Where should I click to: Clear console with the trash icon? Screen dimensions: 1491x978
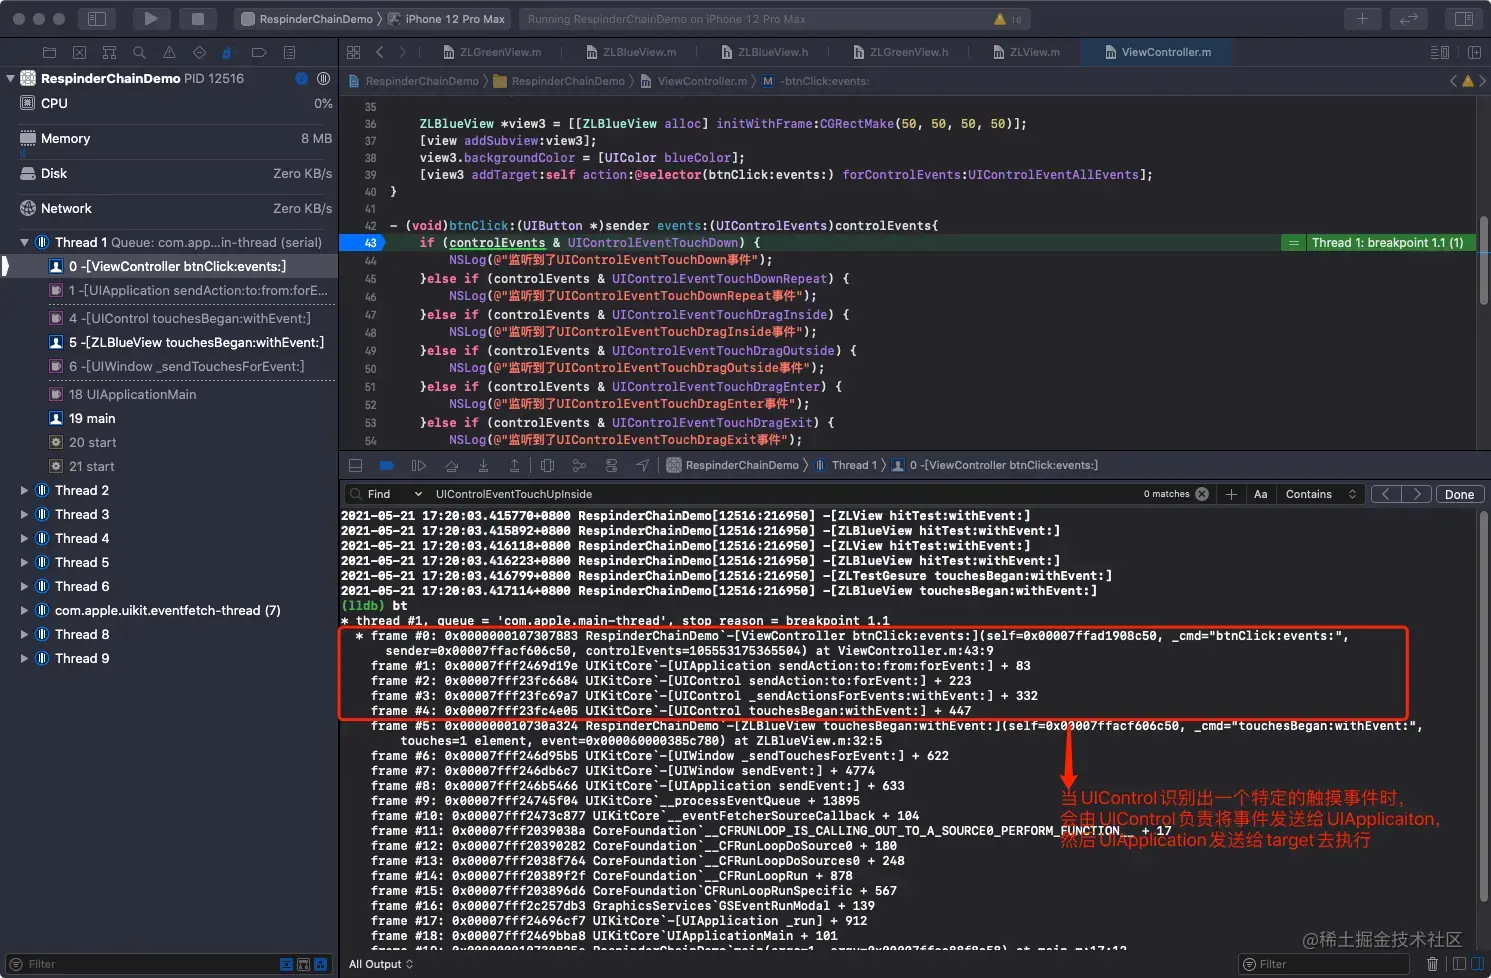[x=1432, y=964]
